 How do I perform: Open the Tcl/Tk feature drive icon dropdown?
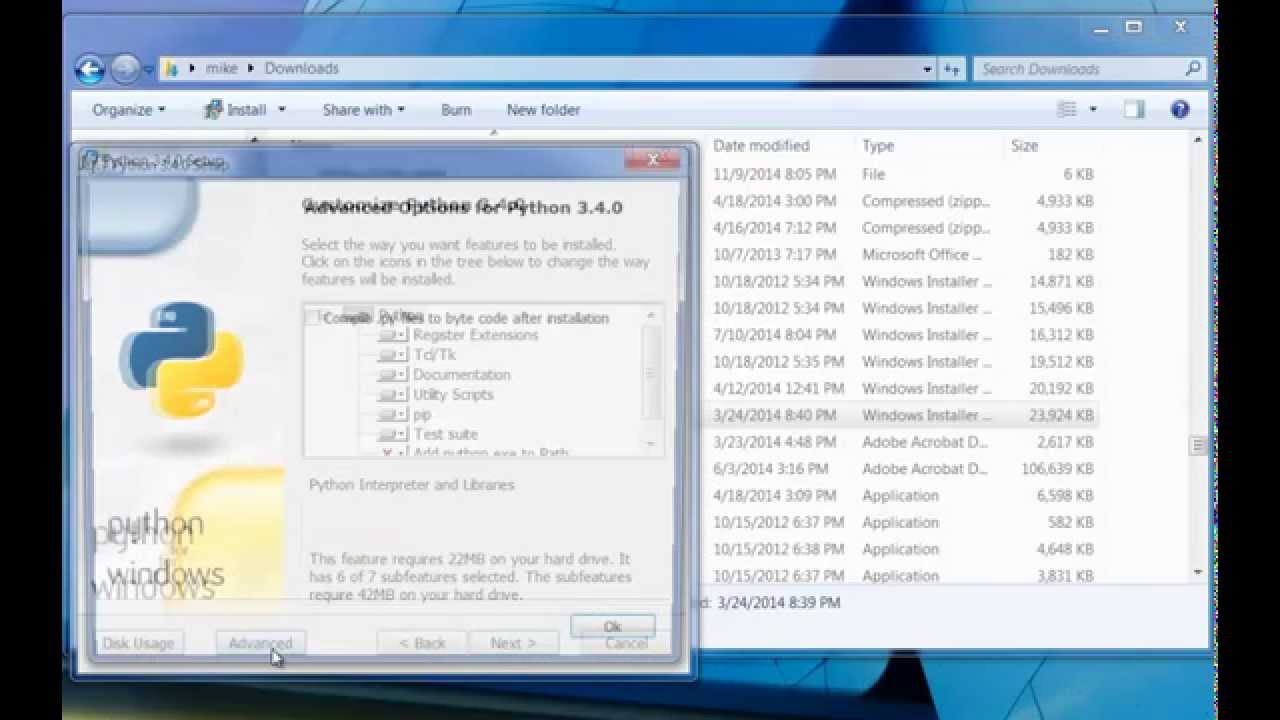click(x=392, y=355)
